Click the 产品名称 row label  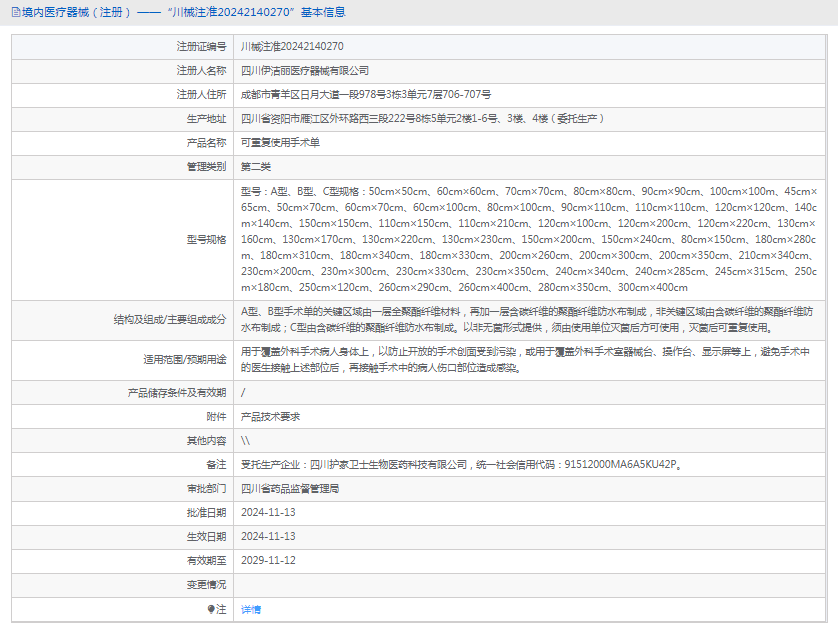(206, 143)
